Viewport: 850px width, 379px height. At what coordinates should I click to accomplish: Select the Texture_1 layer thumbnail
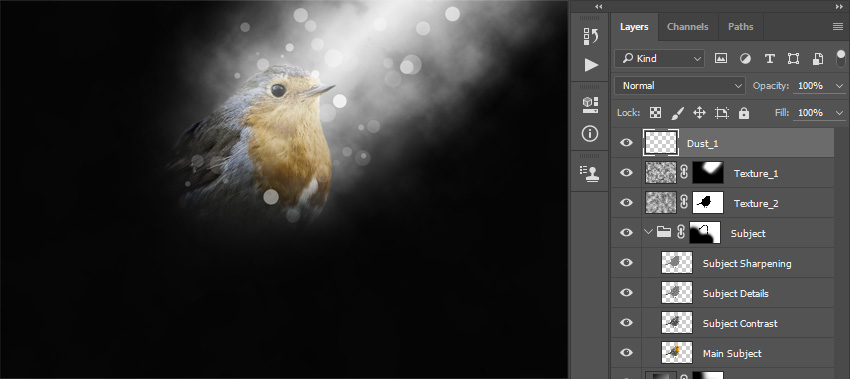661,173
